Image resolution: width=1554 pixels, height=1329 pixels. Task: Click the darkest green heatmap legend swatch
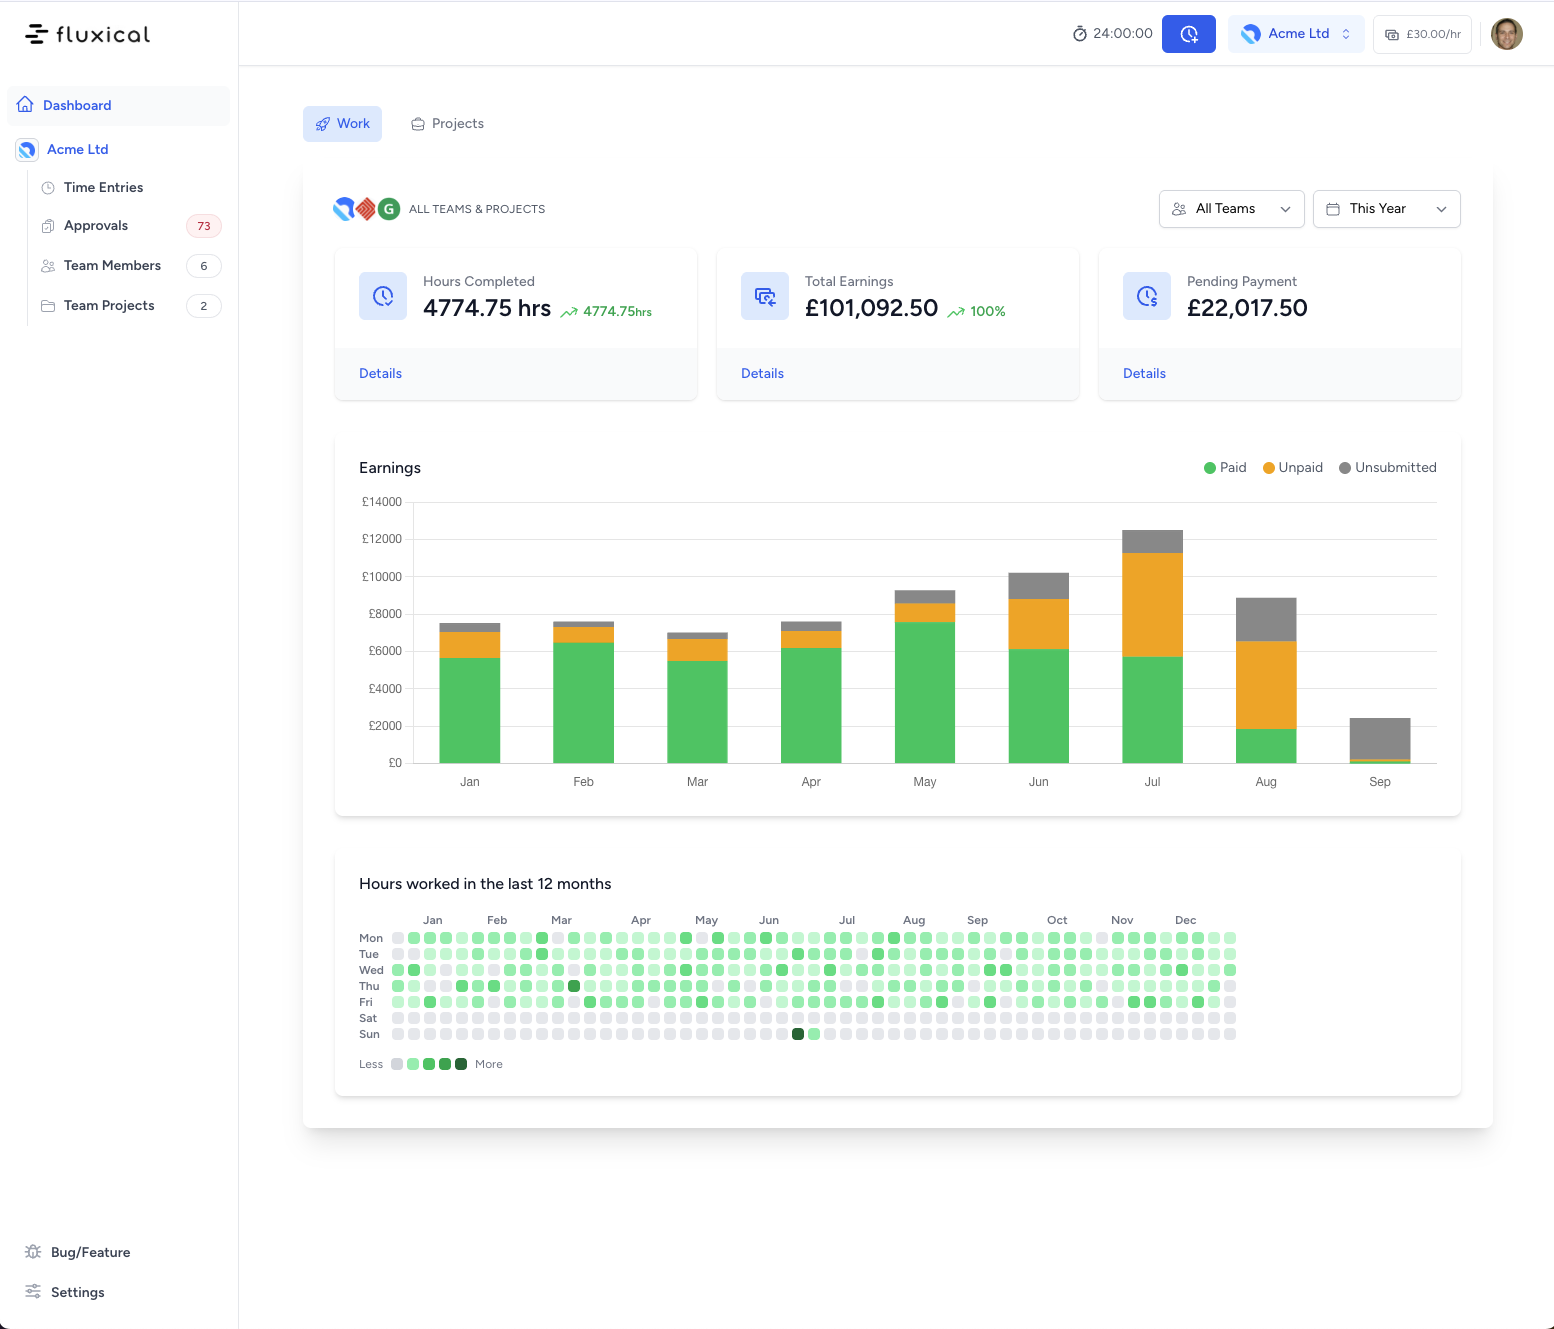pos(461,1064)
